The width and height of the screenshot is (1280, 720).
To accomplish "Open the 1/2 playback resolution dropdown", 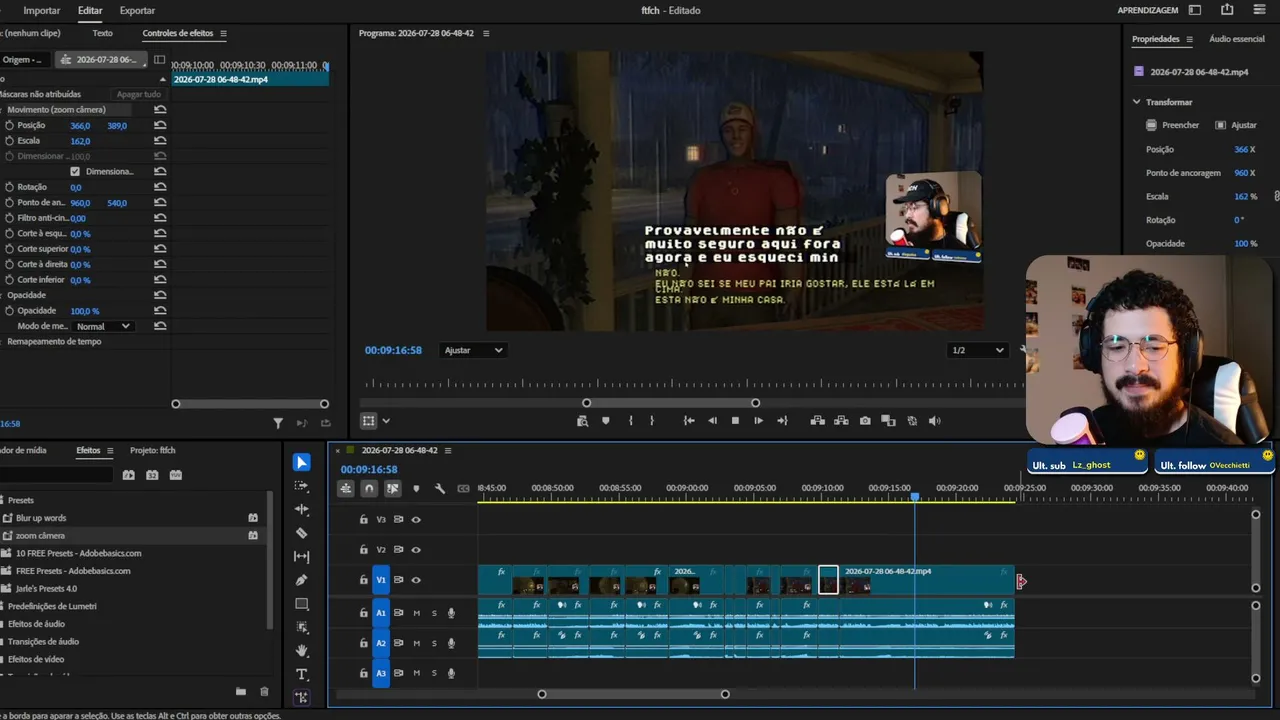I will click(978, 350).
